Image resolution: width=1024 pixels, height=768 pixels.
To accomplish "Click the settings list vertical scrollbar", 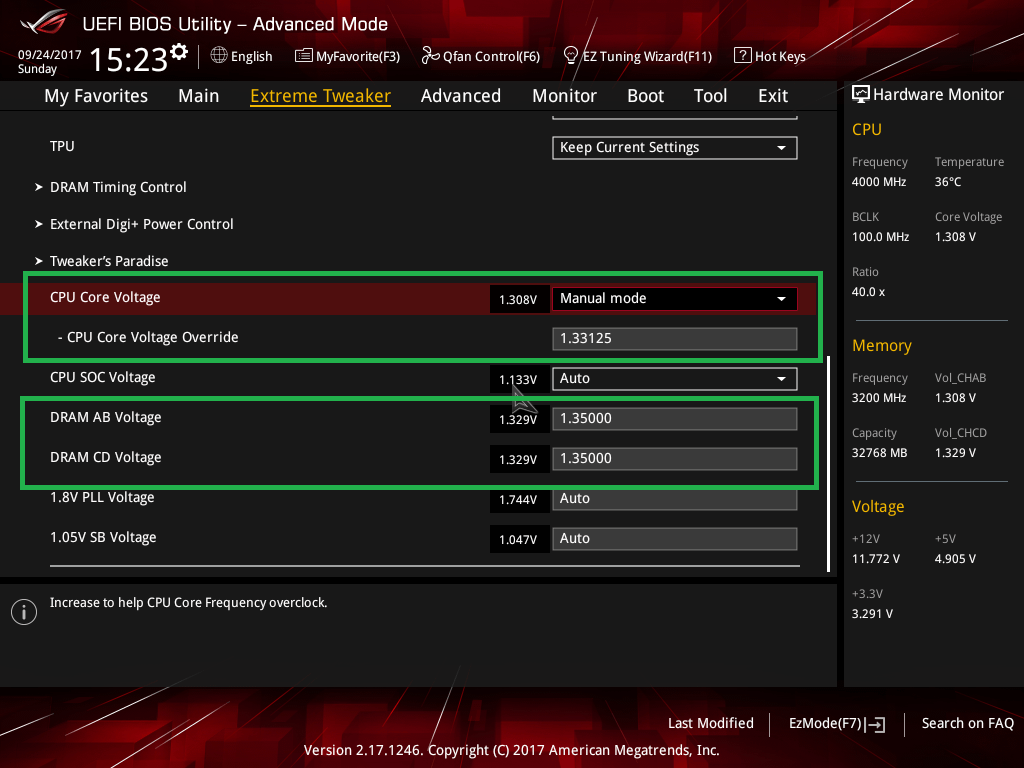I will tap(828, 464).
